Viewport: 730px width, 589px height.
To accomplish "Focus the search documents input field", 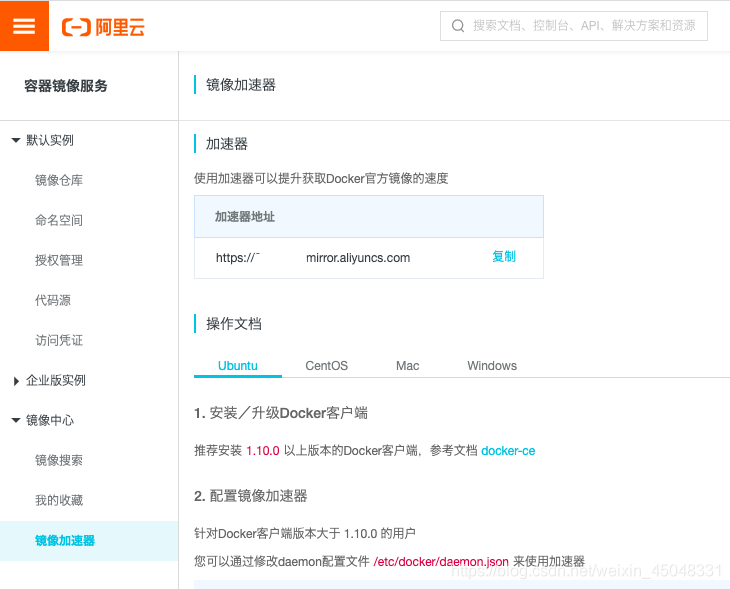I will 574,26.
